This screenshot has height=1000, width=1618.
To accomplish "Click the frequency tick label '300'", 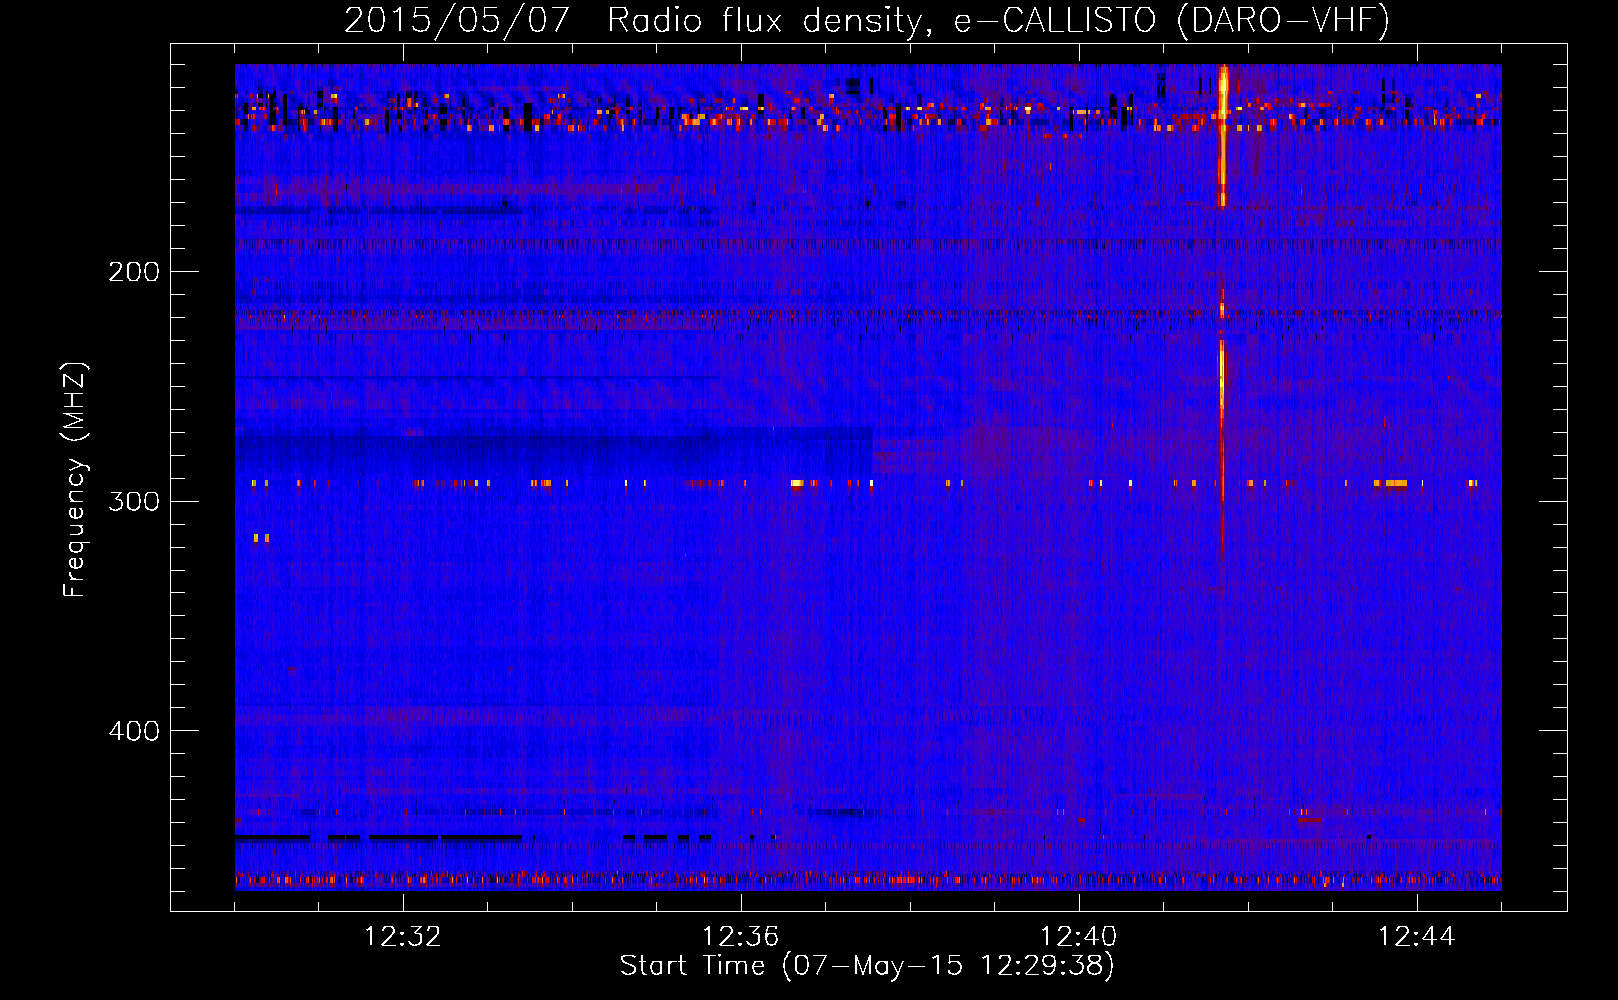I will (134, 501).
